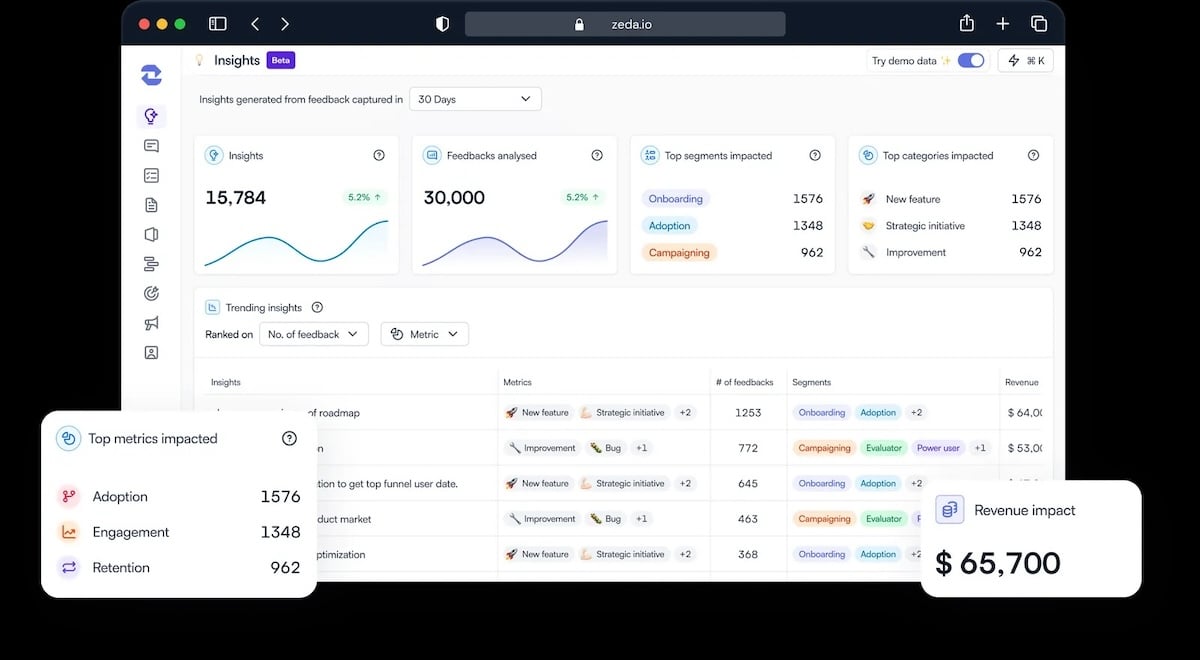This screenshot has width=1200, height=660.
Task: Click help icon on Top metrics impacted popup
Action: click(289, 438)
